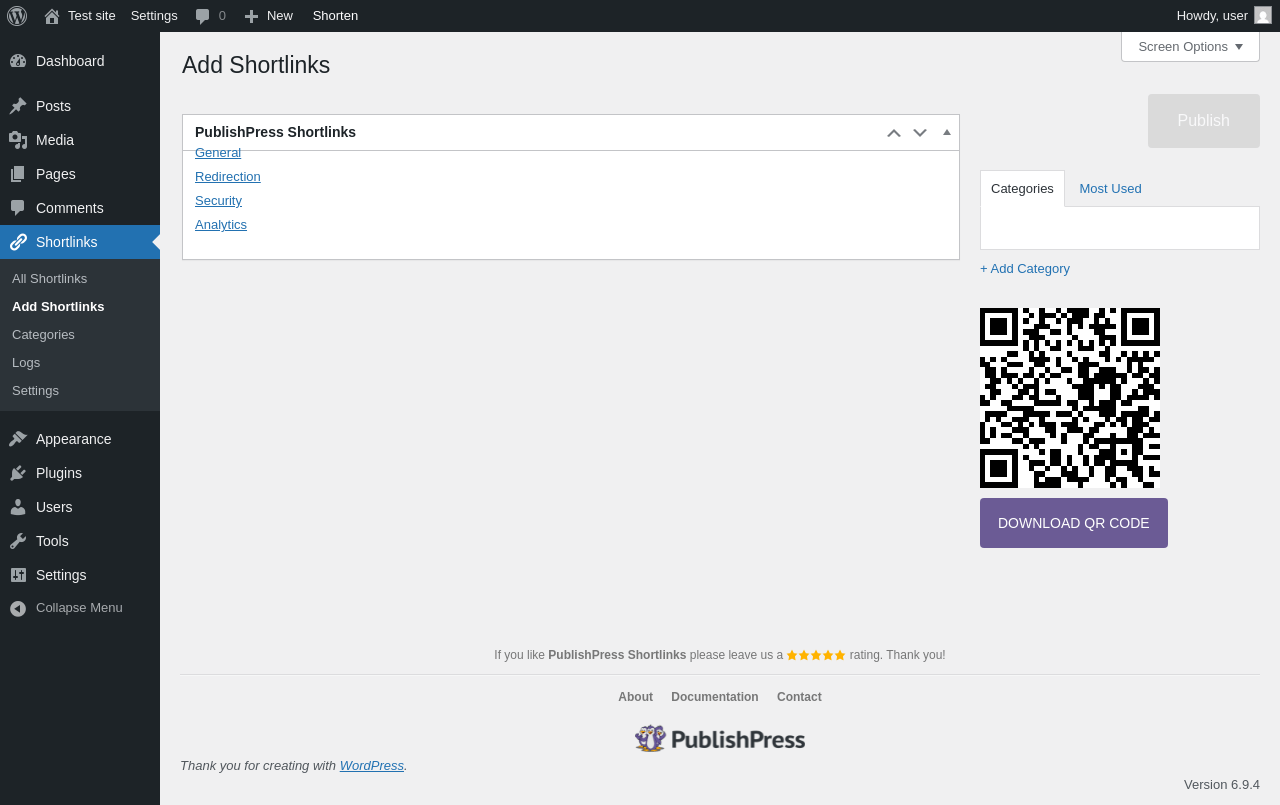Open the Security section link
The height and width of the screenshot is (805, 1280).
(218, 201)
